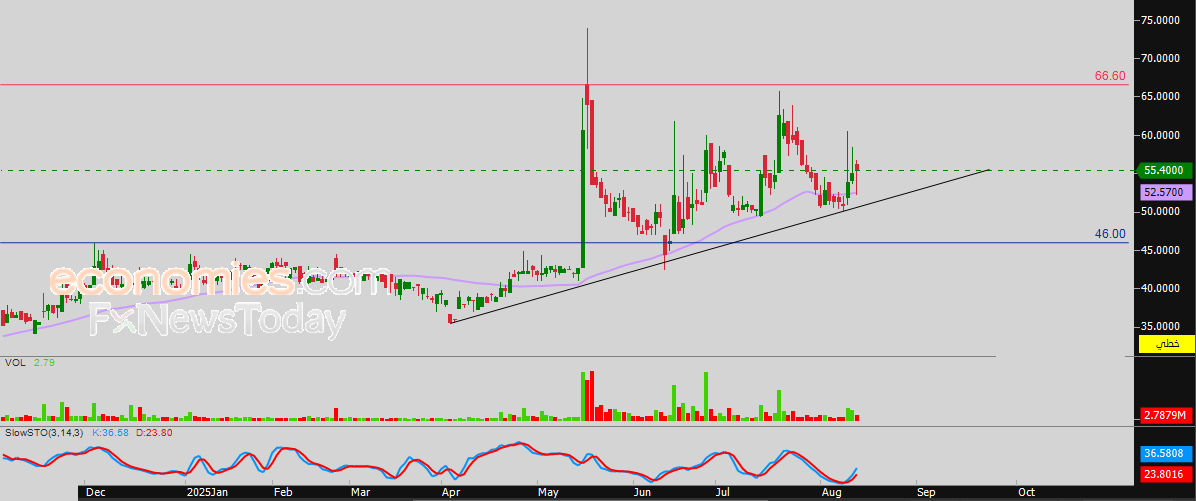Click the Mar label on time axis
This screenshot has height=501, width=1196.
pyautogui.click(x=359, y=493)
